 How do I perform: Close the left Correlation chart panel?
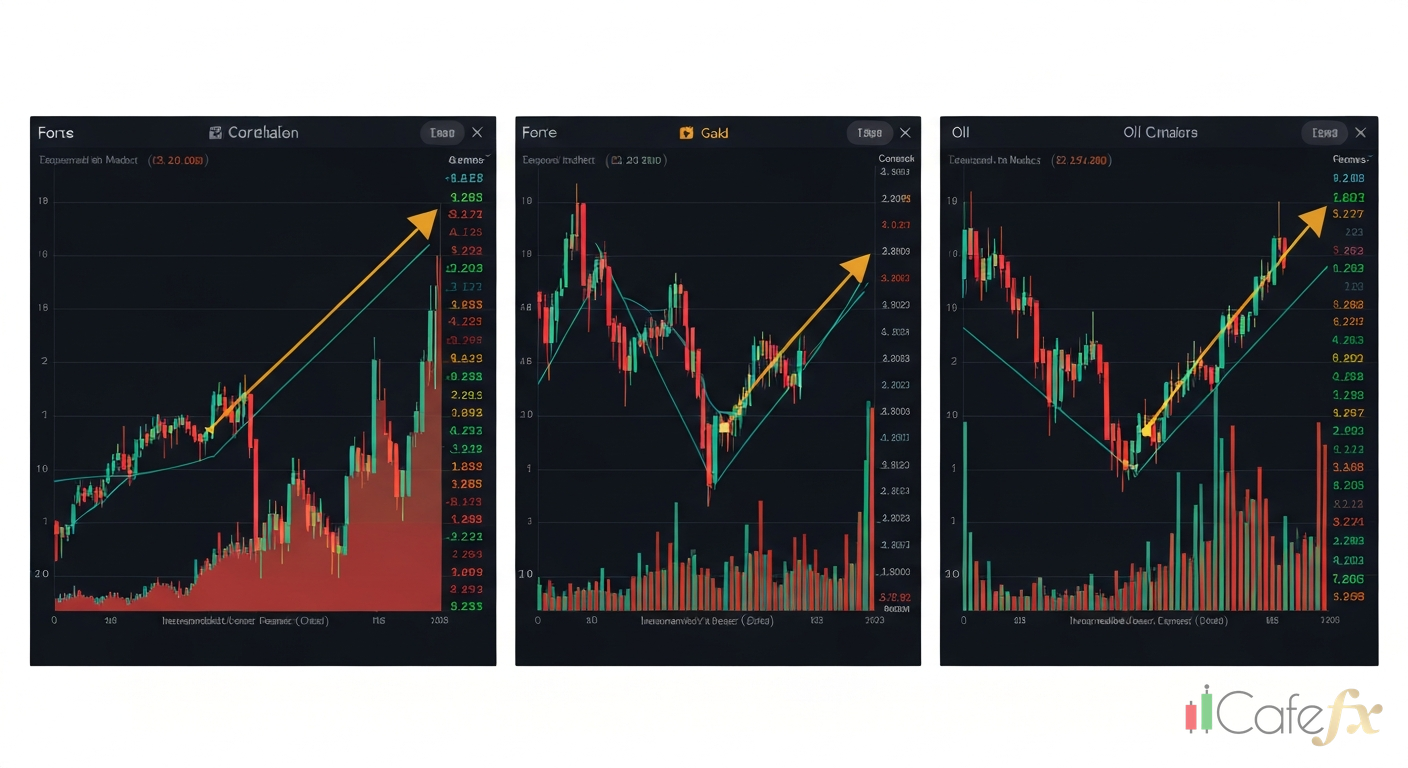(x=477, y=133)
